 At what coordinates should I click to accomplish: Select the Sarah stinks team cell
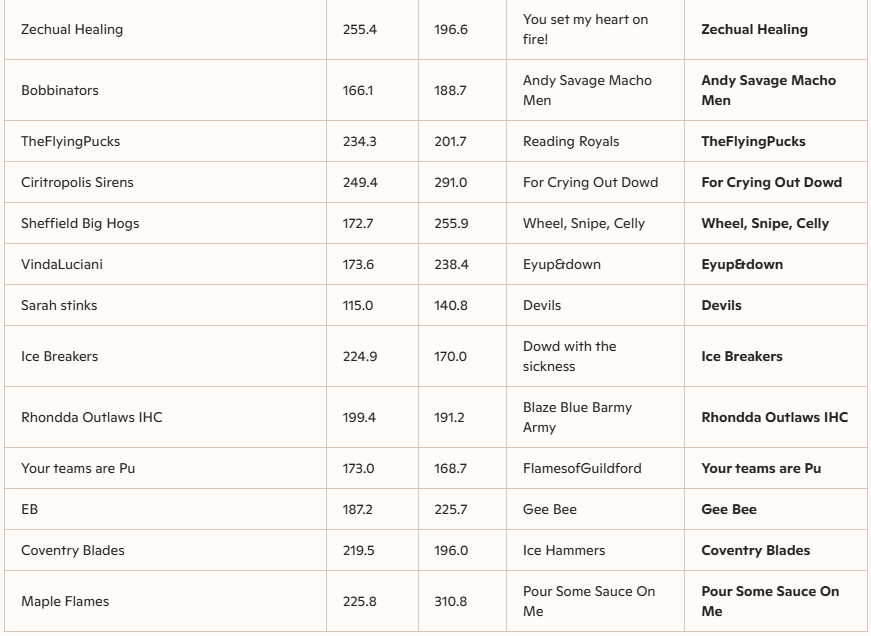[59, 305]
